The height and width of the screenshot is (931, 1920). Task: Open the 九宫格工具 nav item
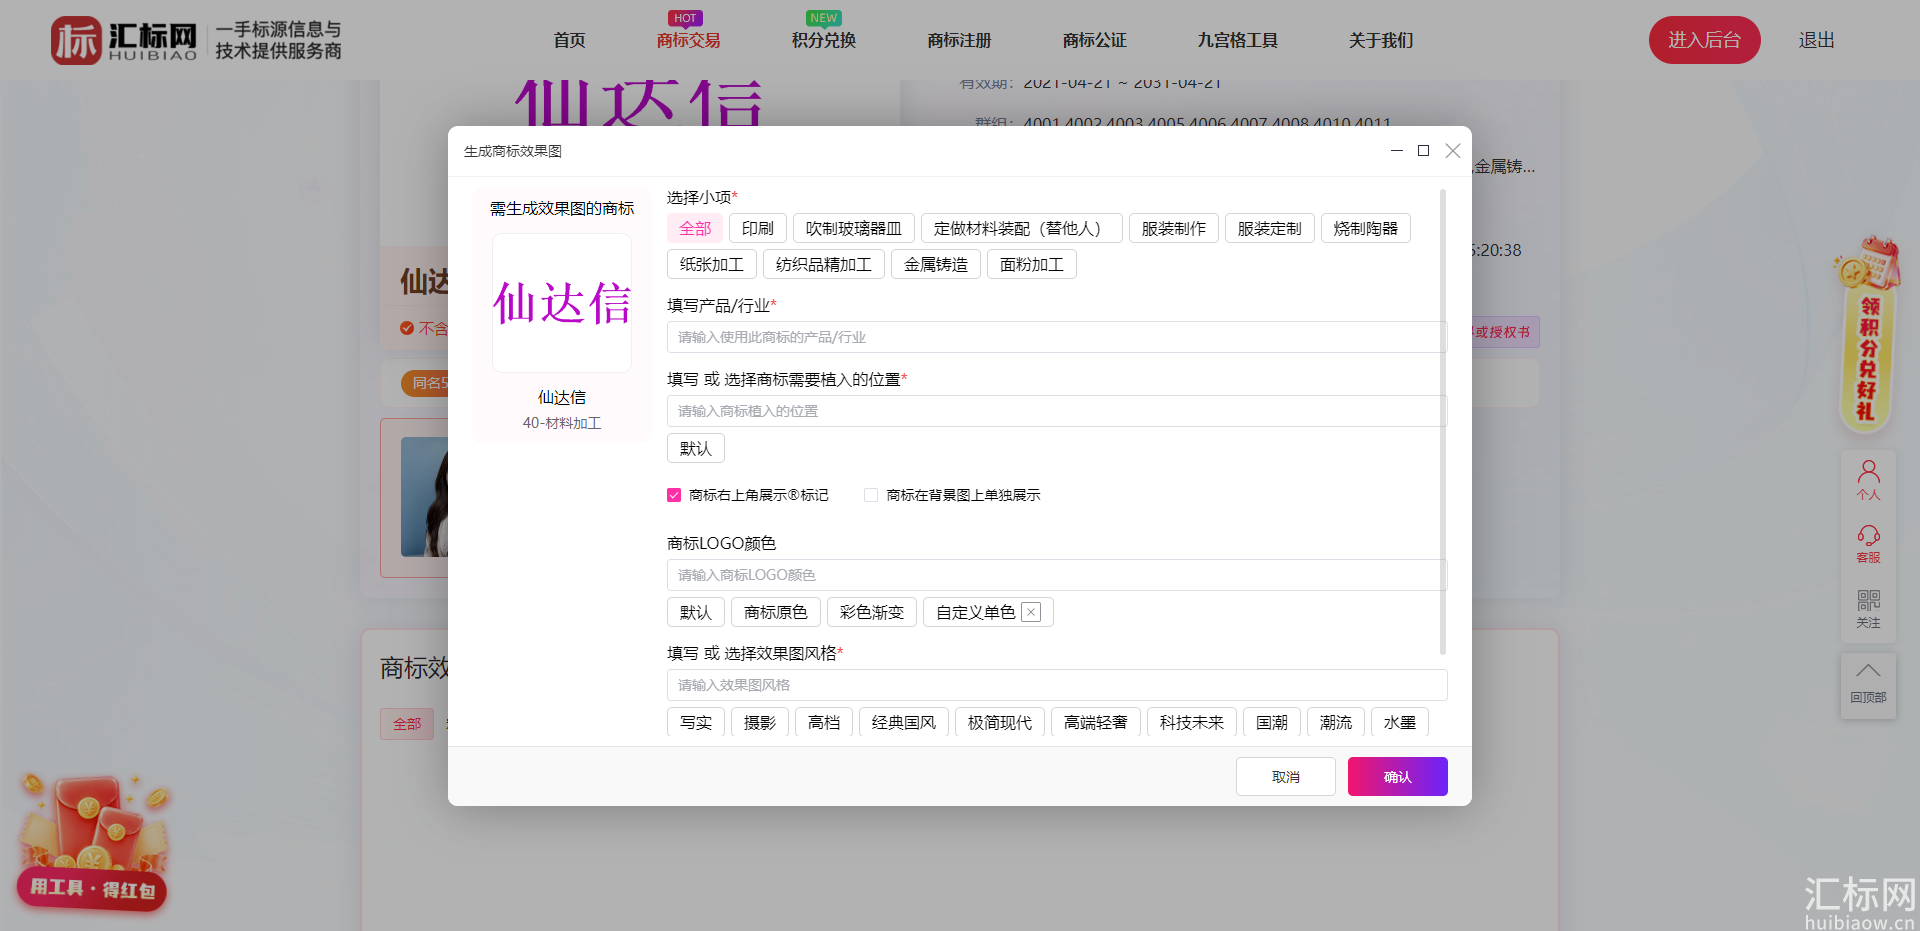(1238, 40)
